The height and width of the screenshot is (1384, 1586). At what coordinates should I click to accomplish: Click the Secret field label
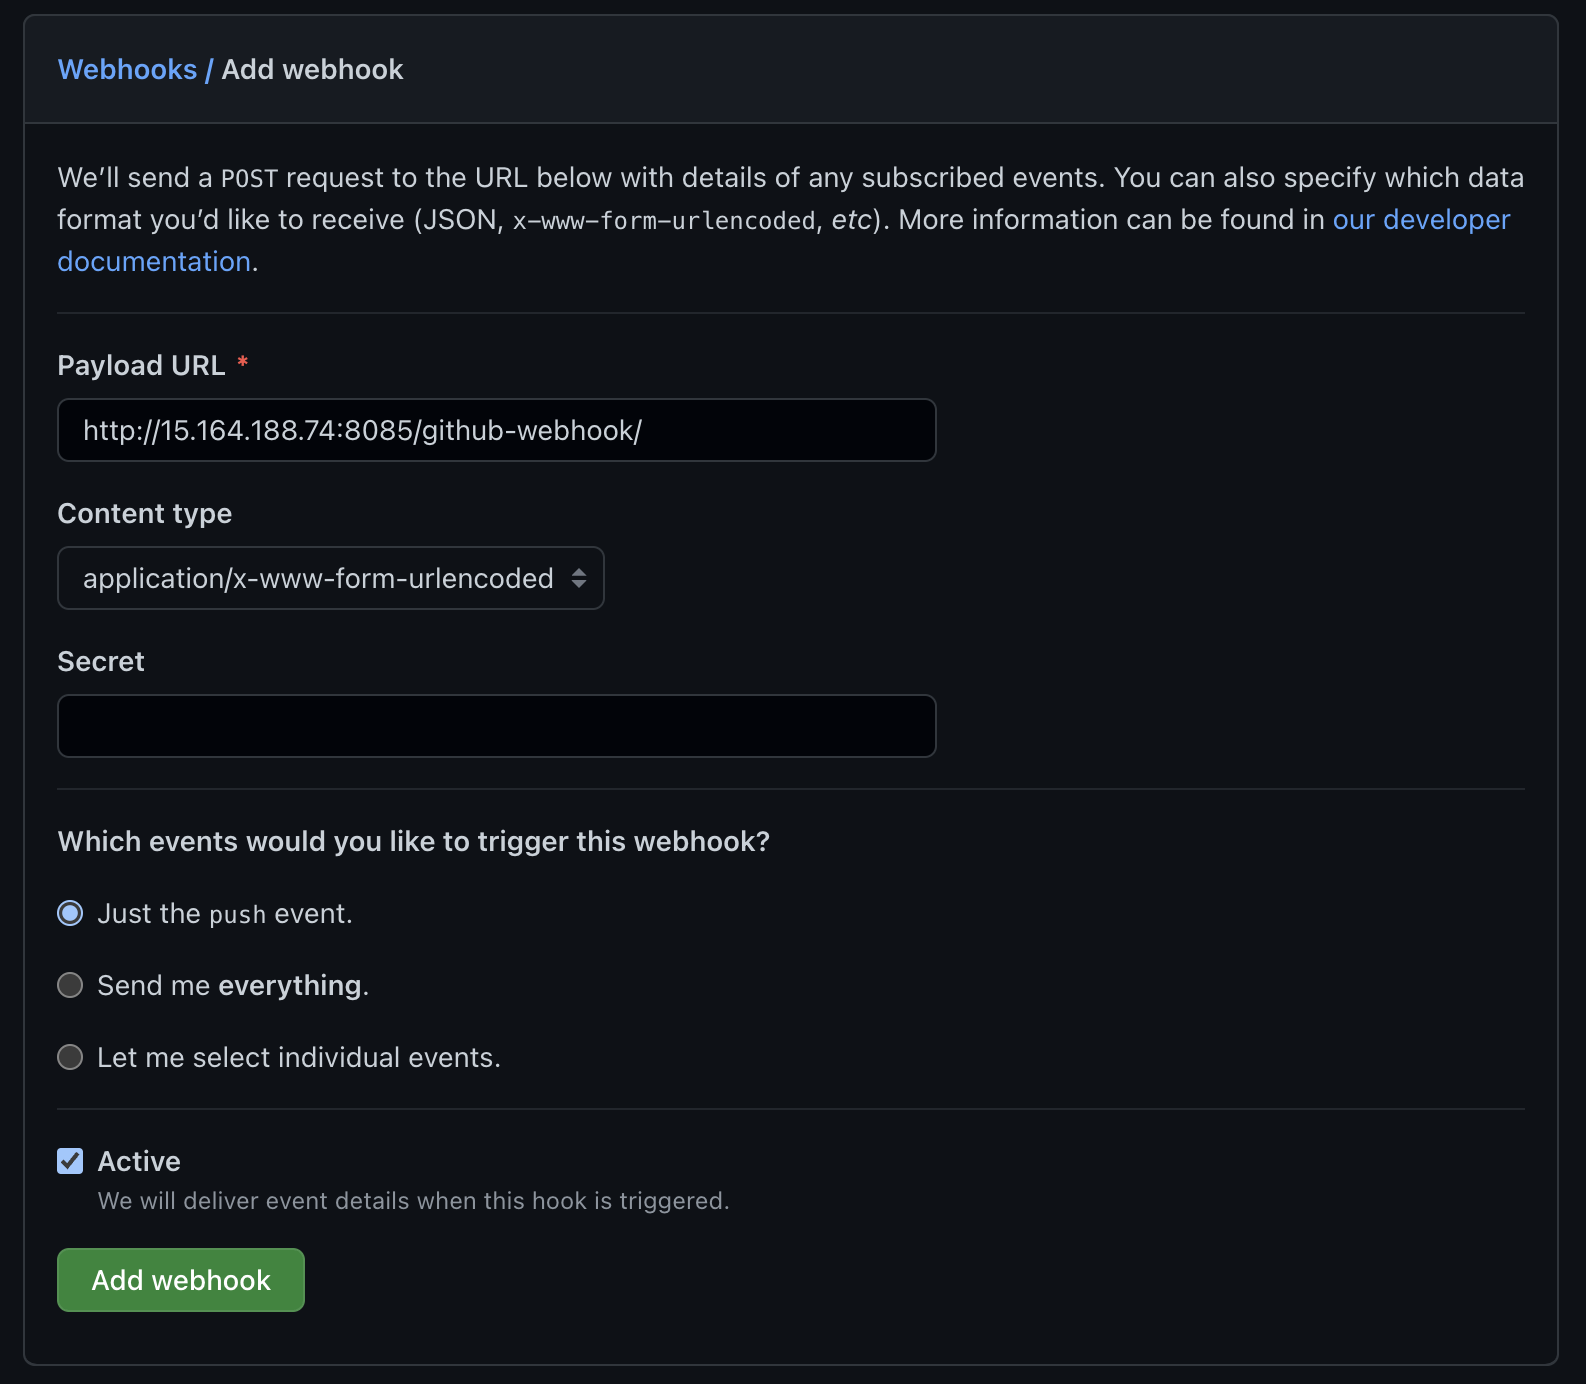(101, 662)
